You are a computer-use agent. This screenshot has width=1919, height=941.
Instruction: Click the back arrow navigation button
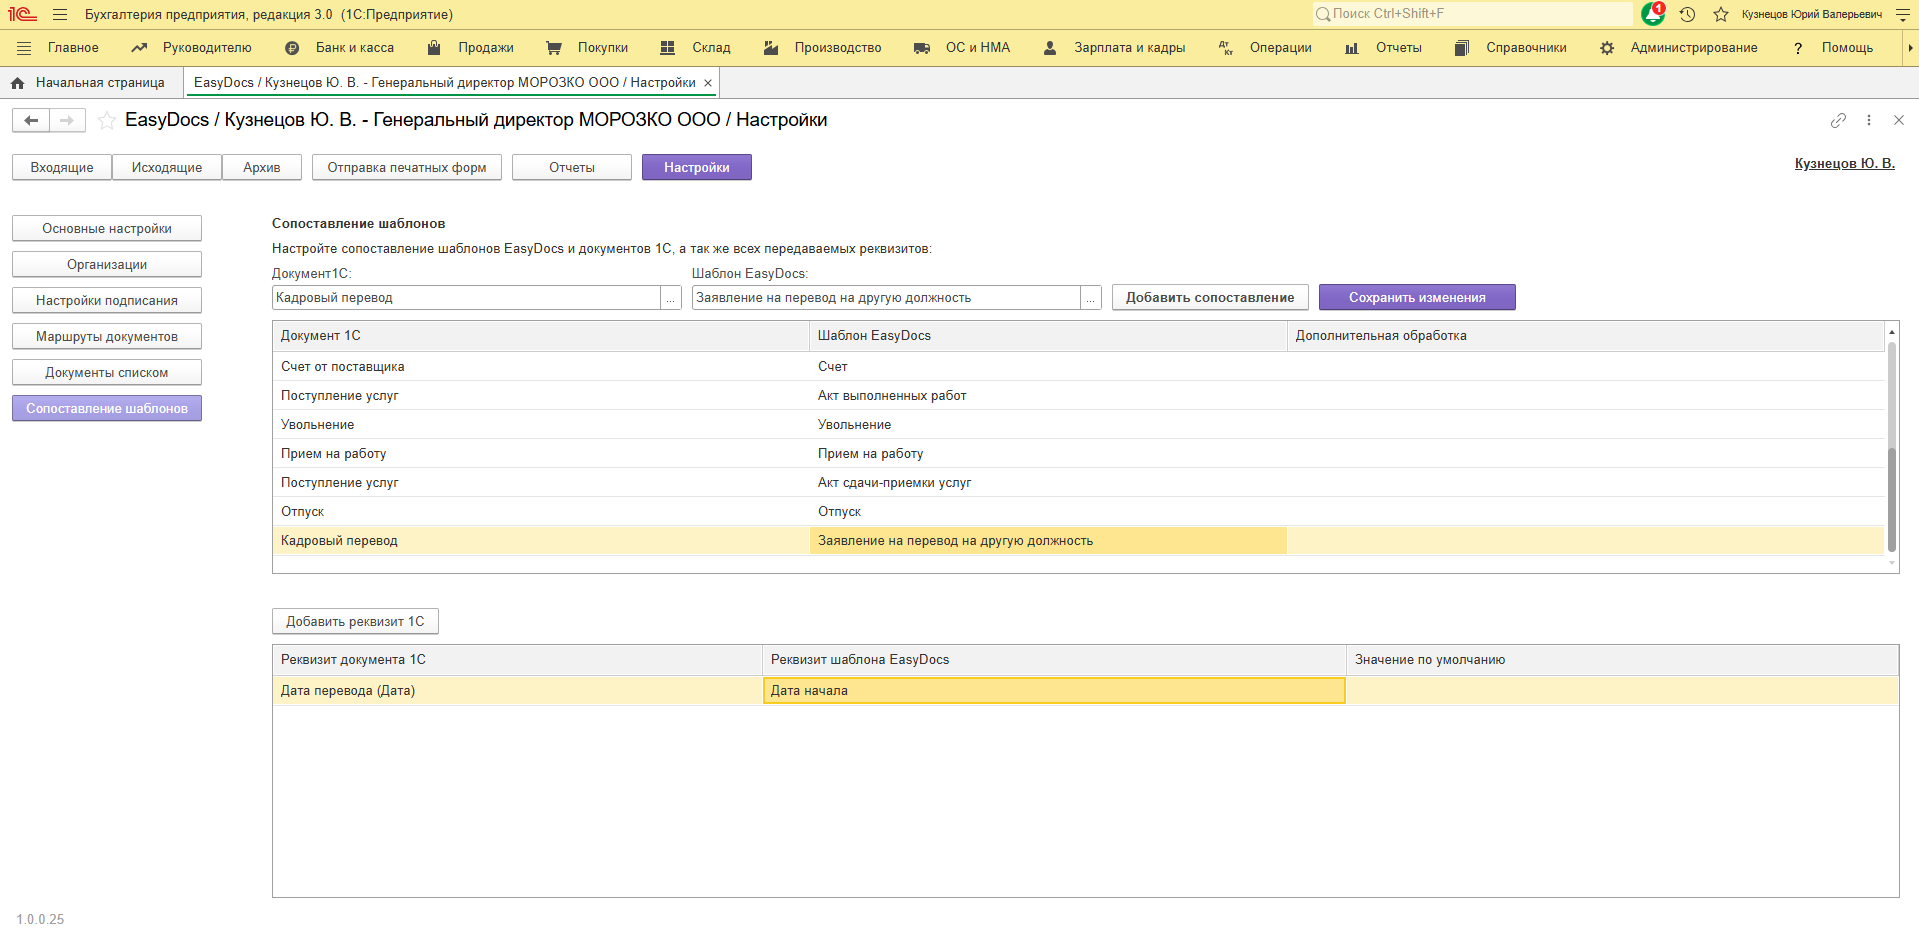(x=31, y=121)
